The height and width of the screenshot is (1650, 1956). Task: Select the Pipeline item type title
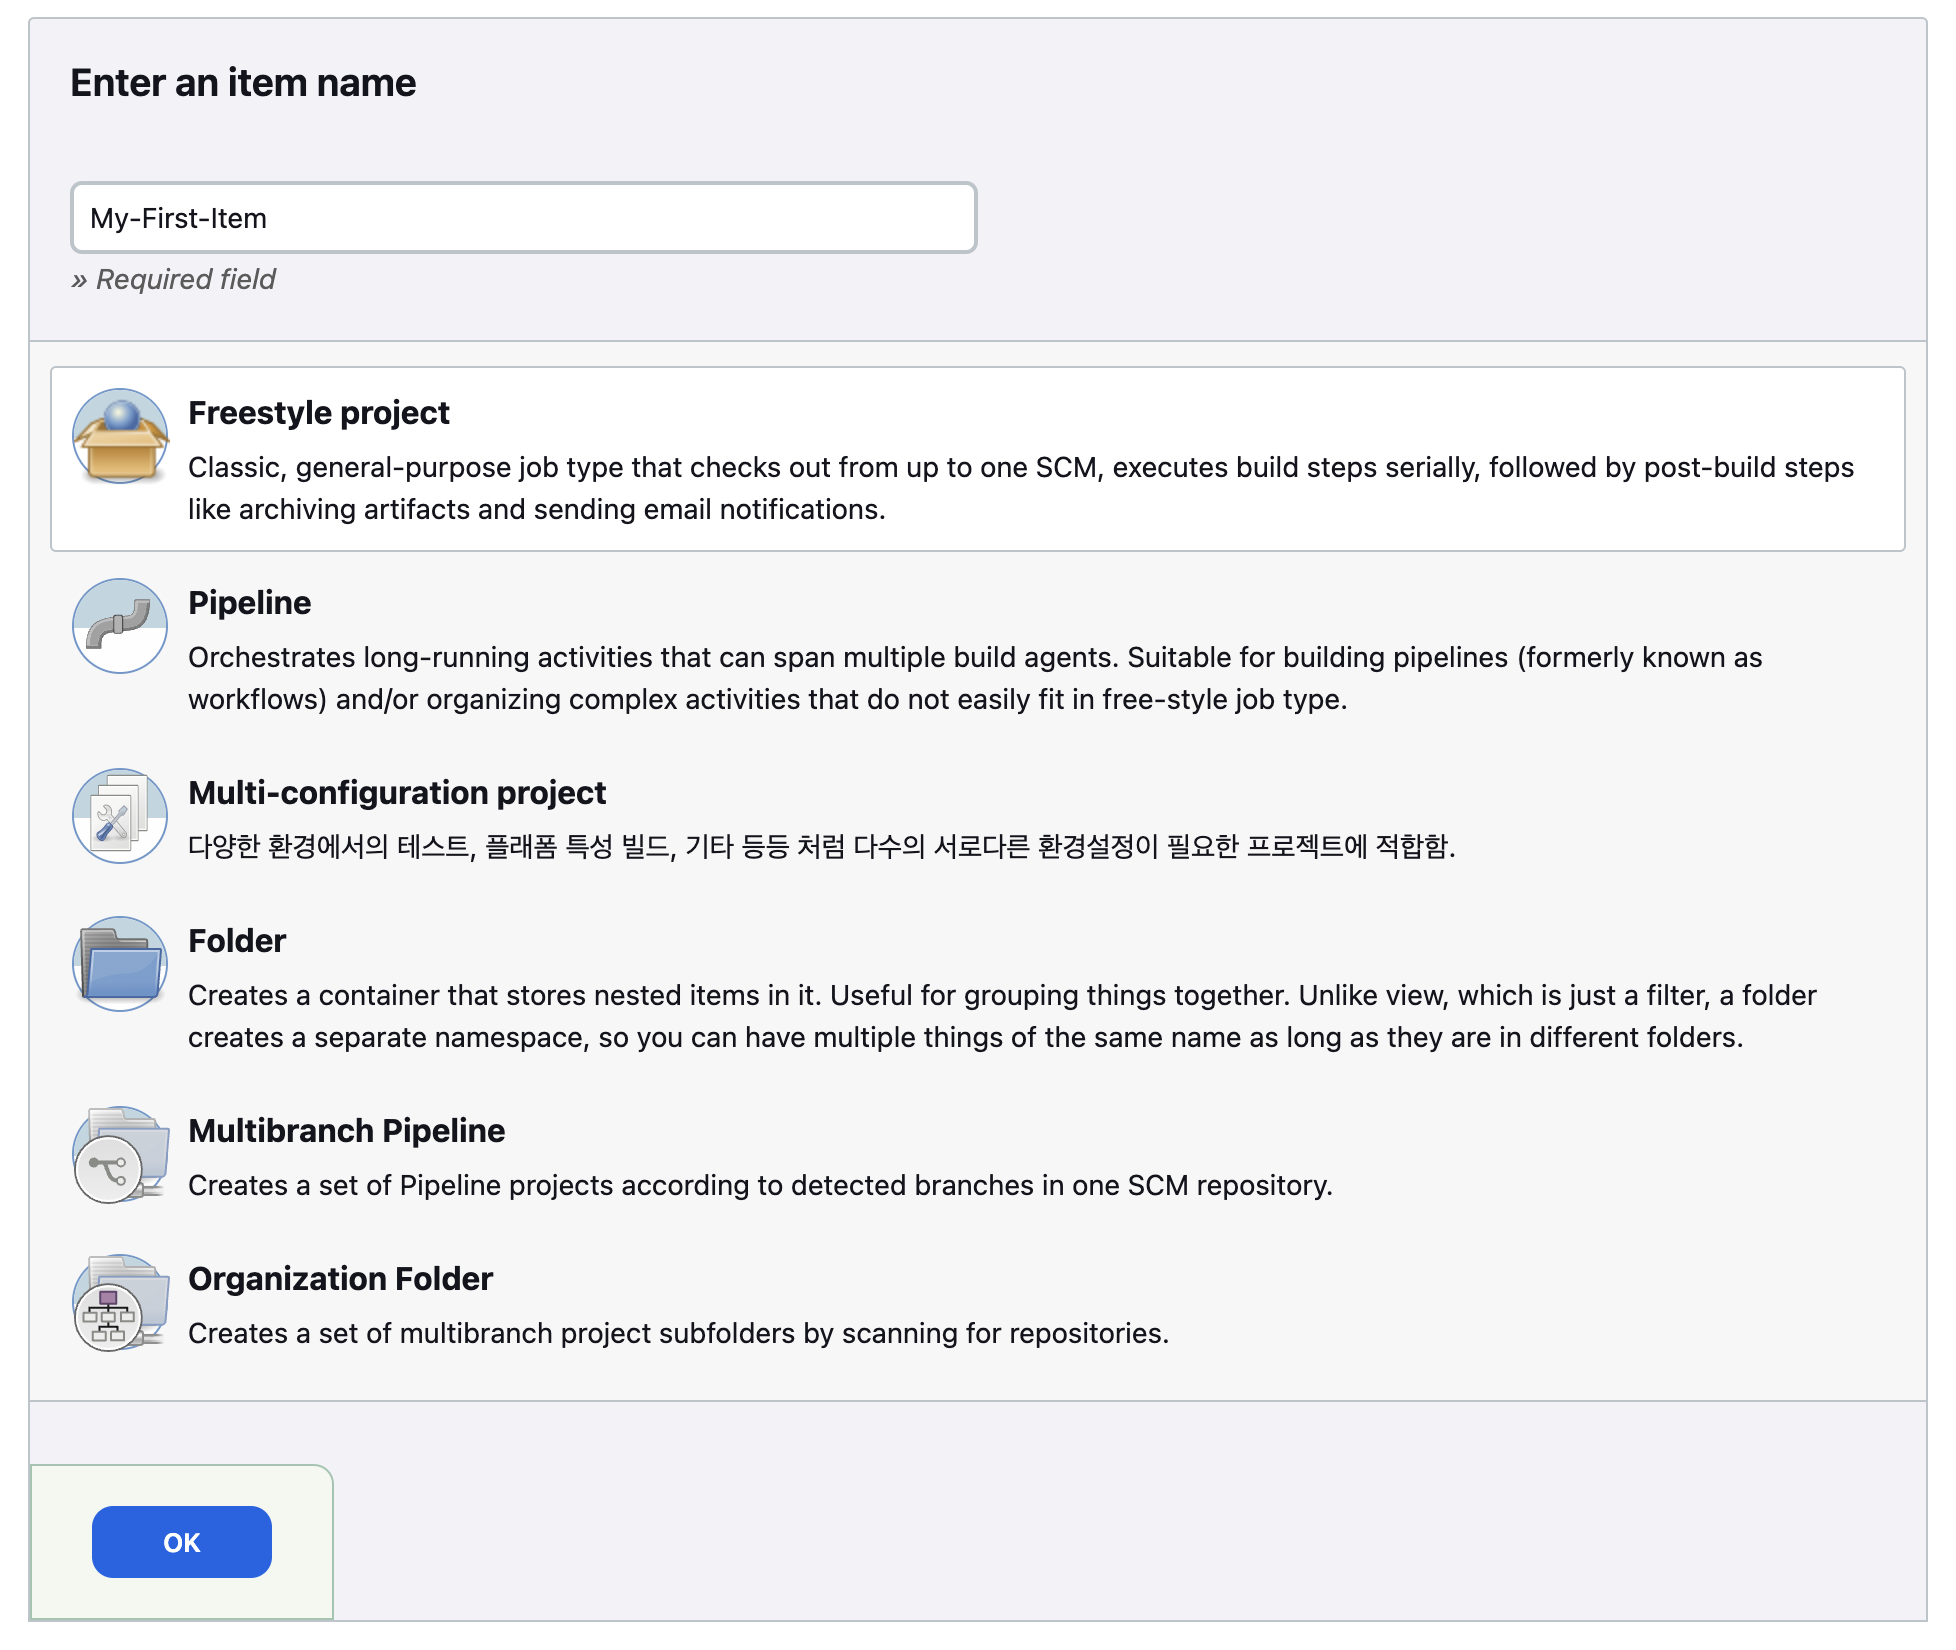[249, 603]
